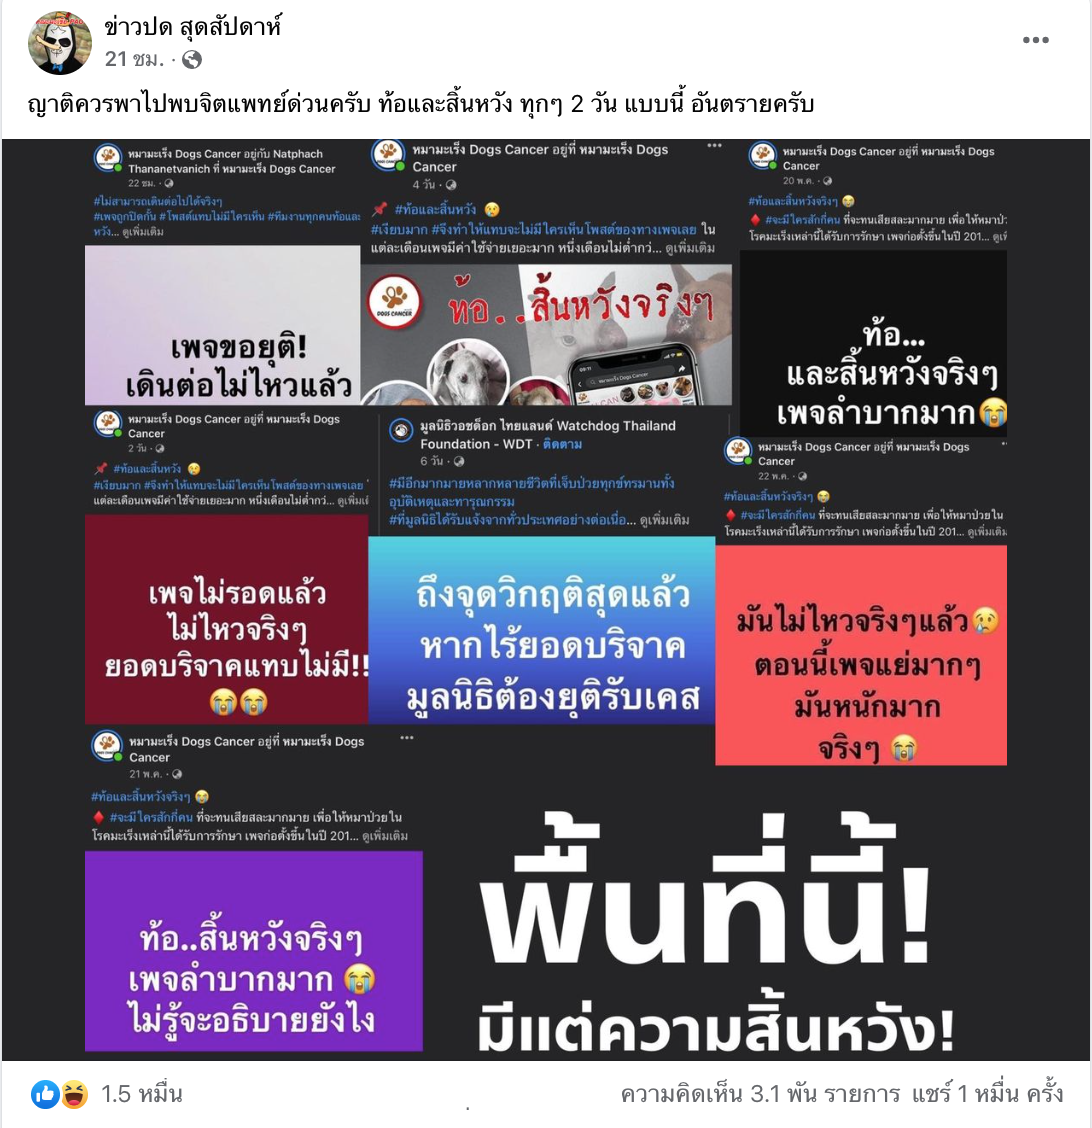This screenshot has height=1128, width=1092.
Task: Click the blue Like reaction icon
Action: 45,1095
